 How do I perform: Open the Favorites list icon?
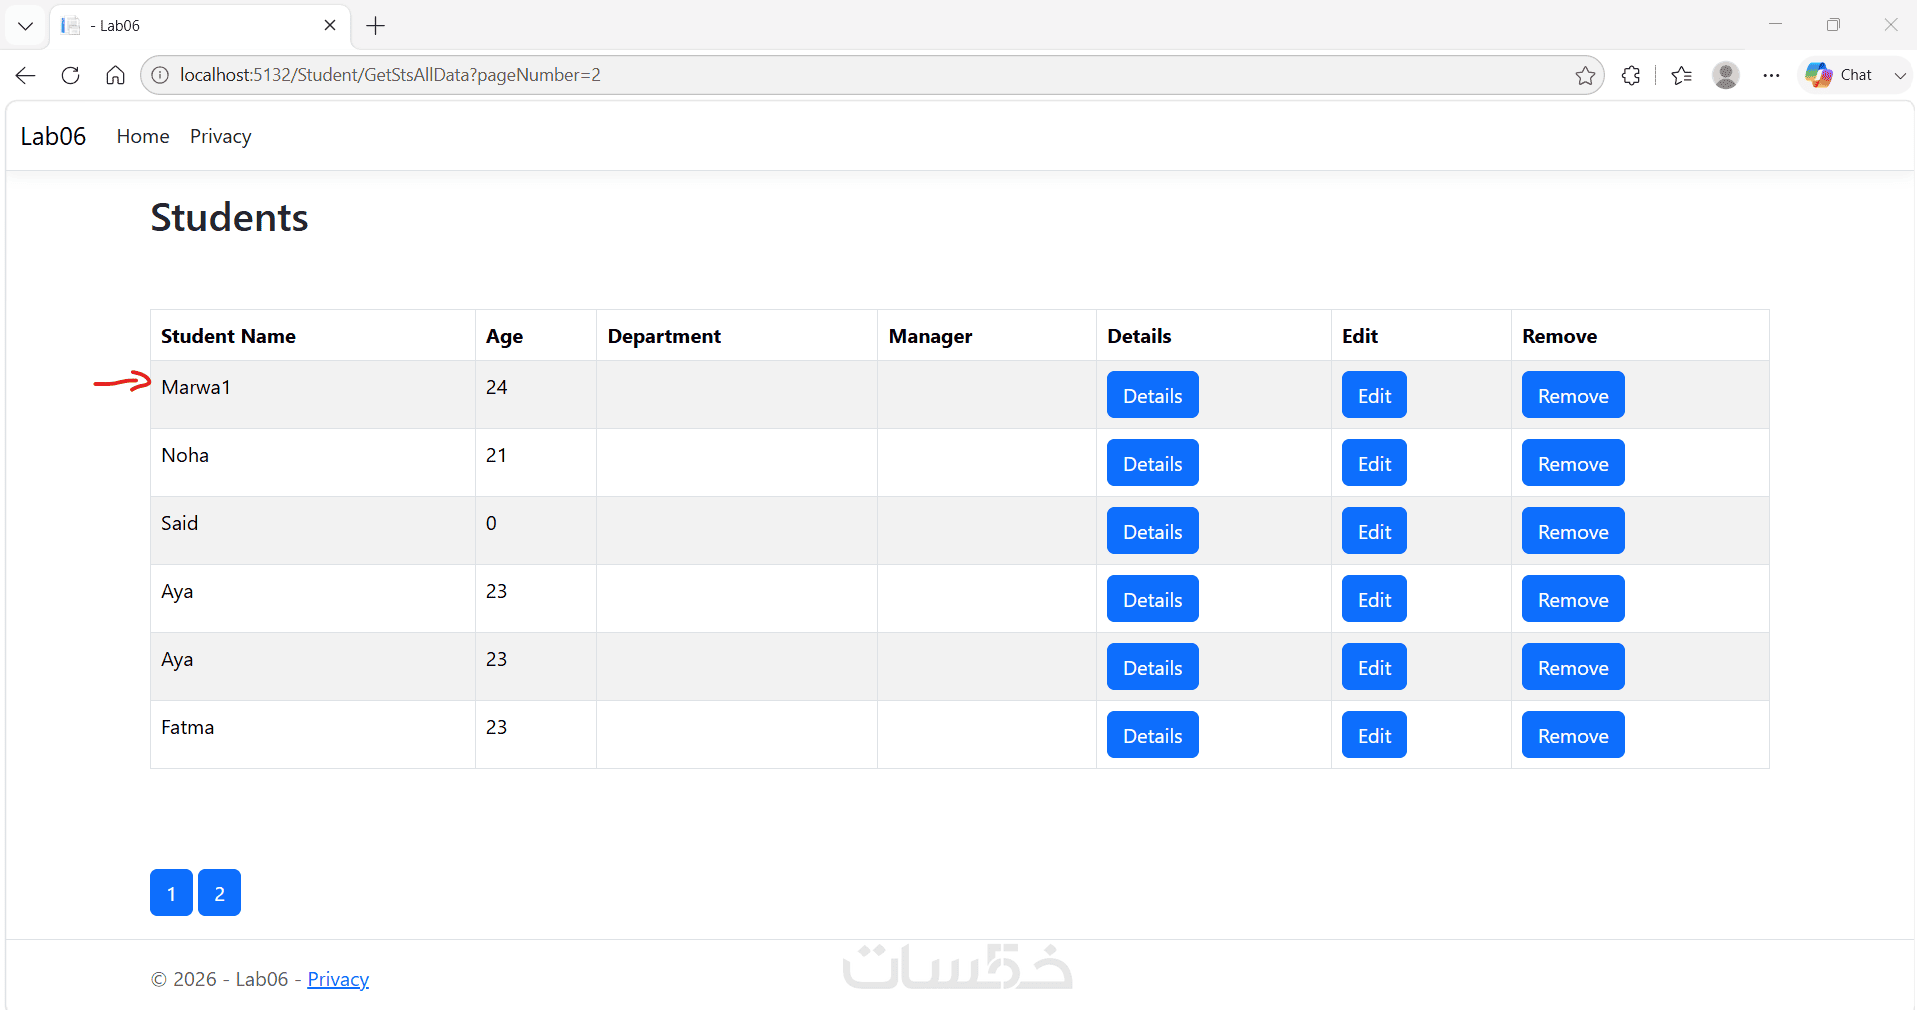1682,75
